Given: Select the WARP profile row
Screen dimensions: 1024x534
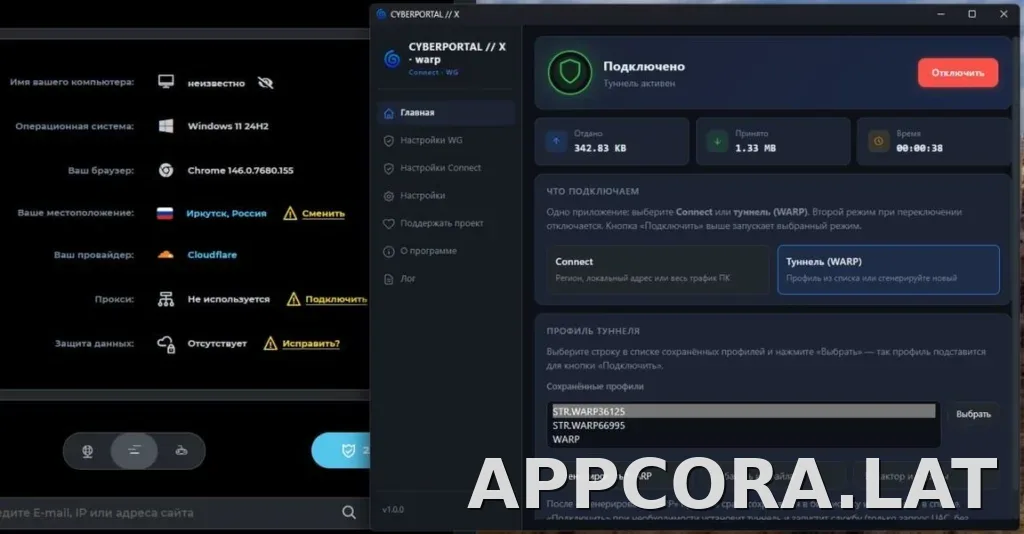Looking at the screenshot, I should coord(743,439).
